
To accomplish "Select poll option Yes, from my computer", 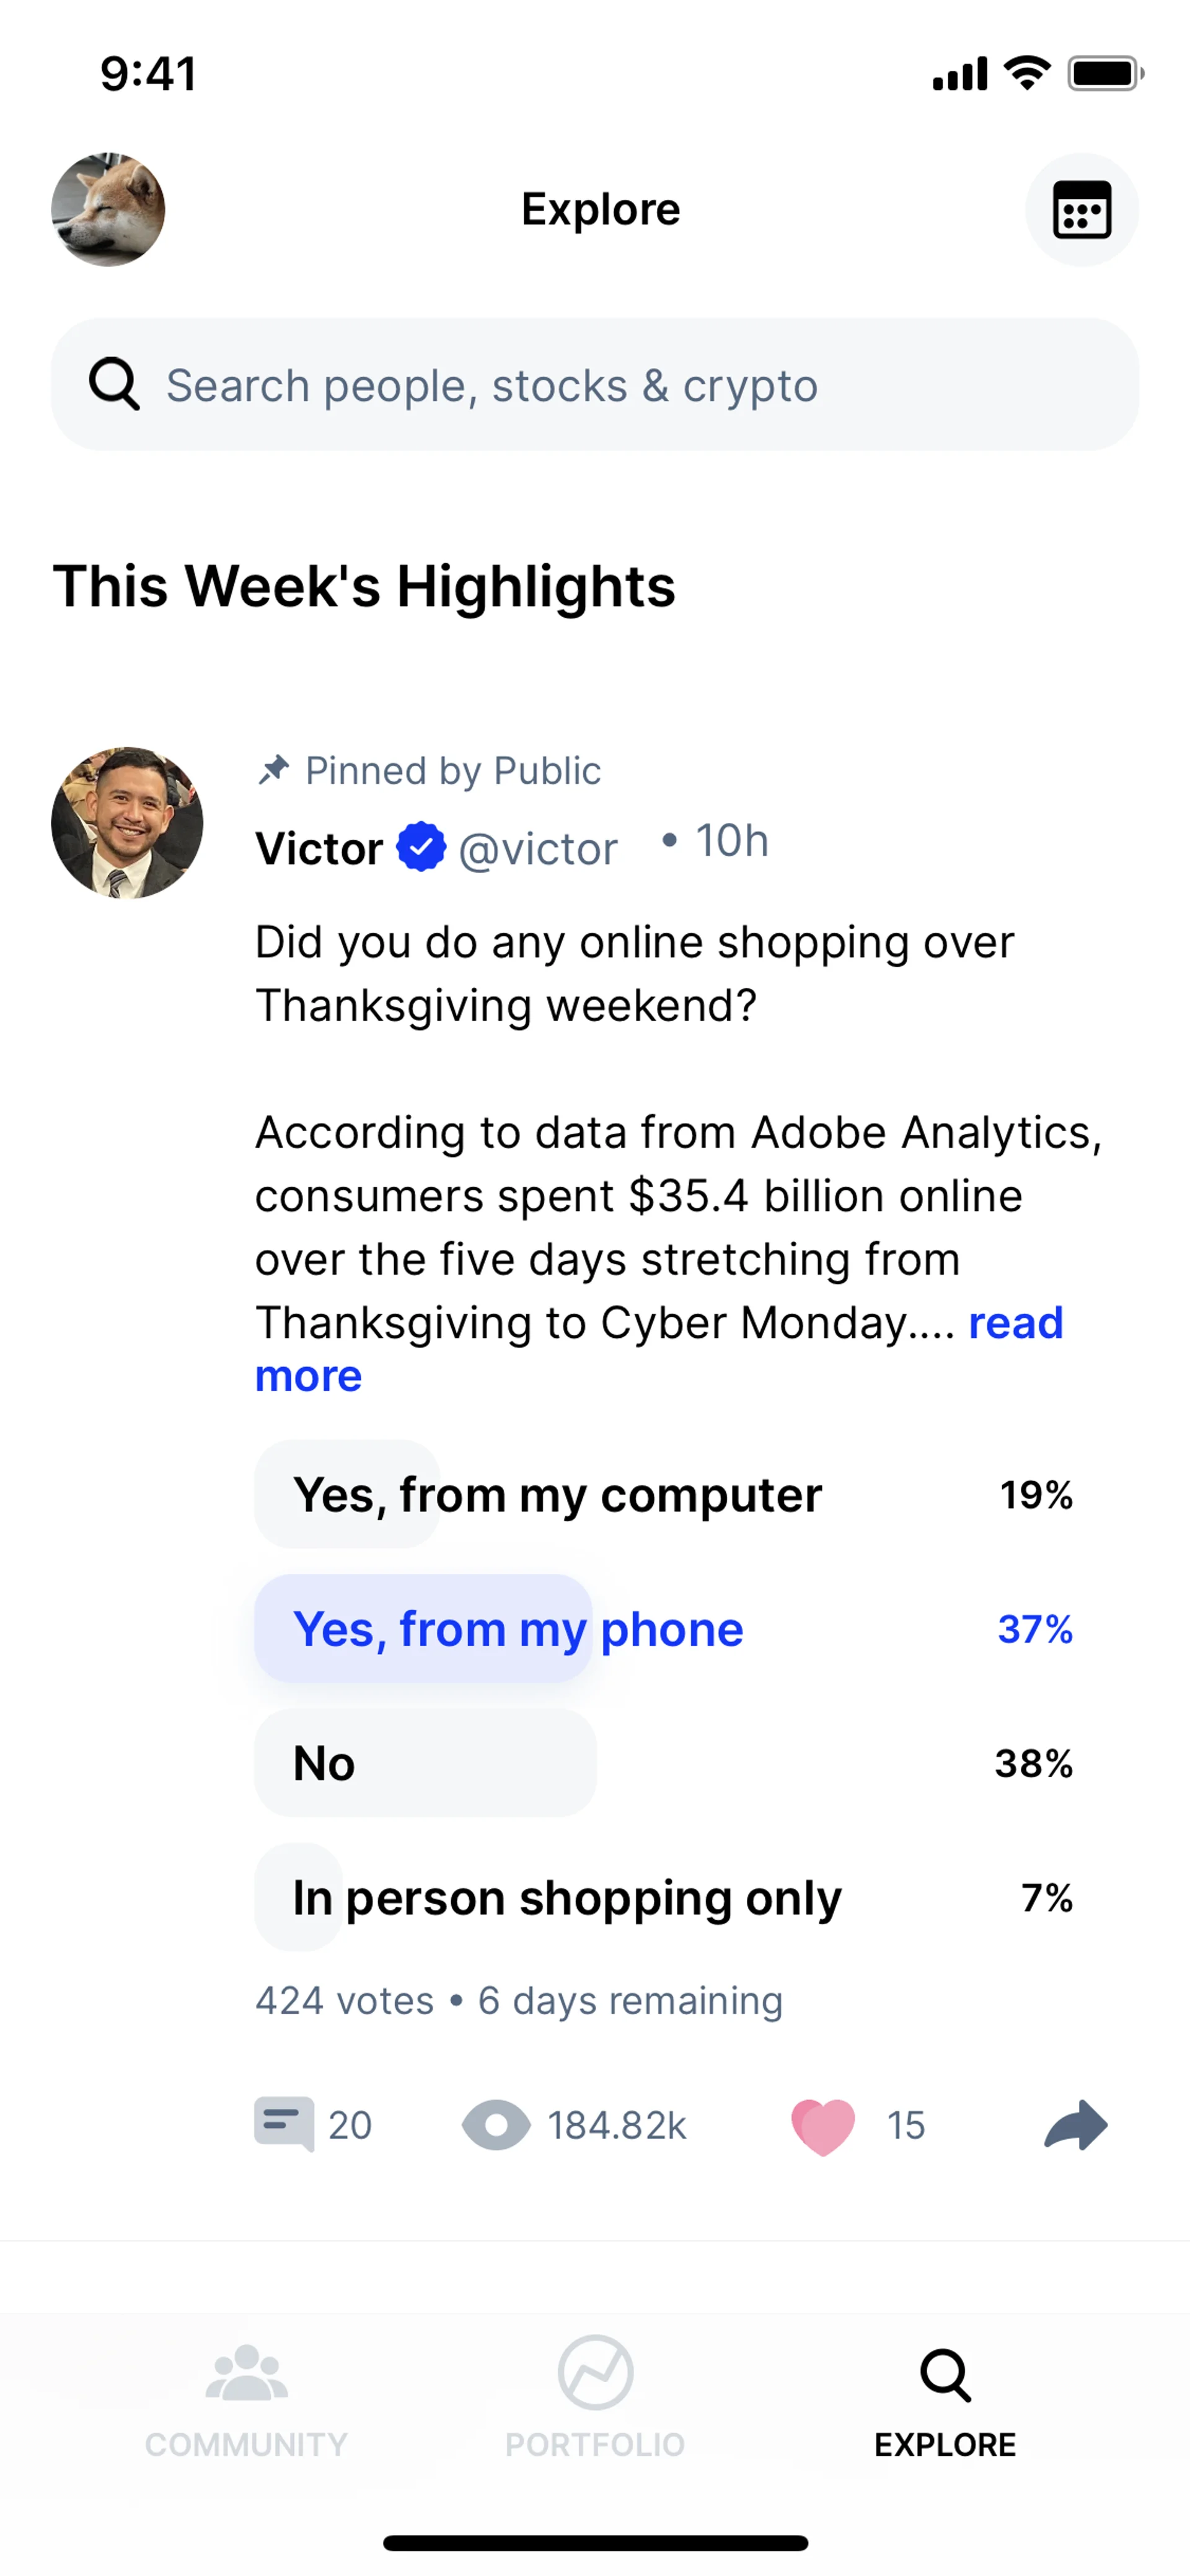I will pos(664,1495).
